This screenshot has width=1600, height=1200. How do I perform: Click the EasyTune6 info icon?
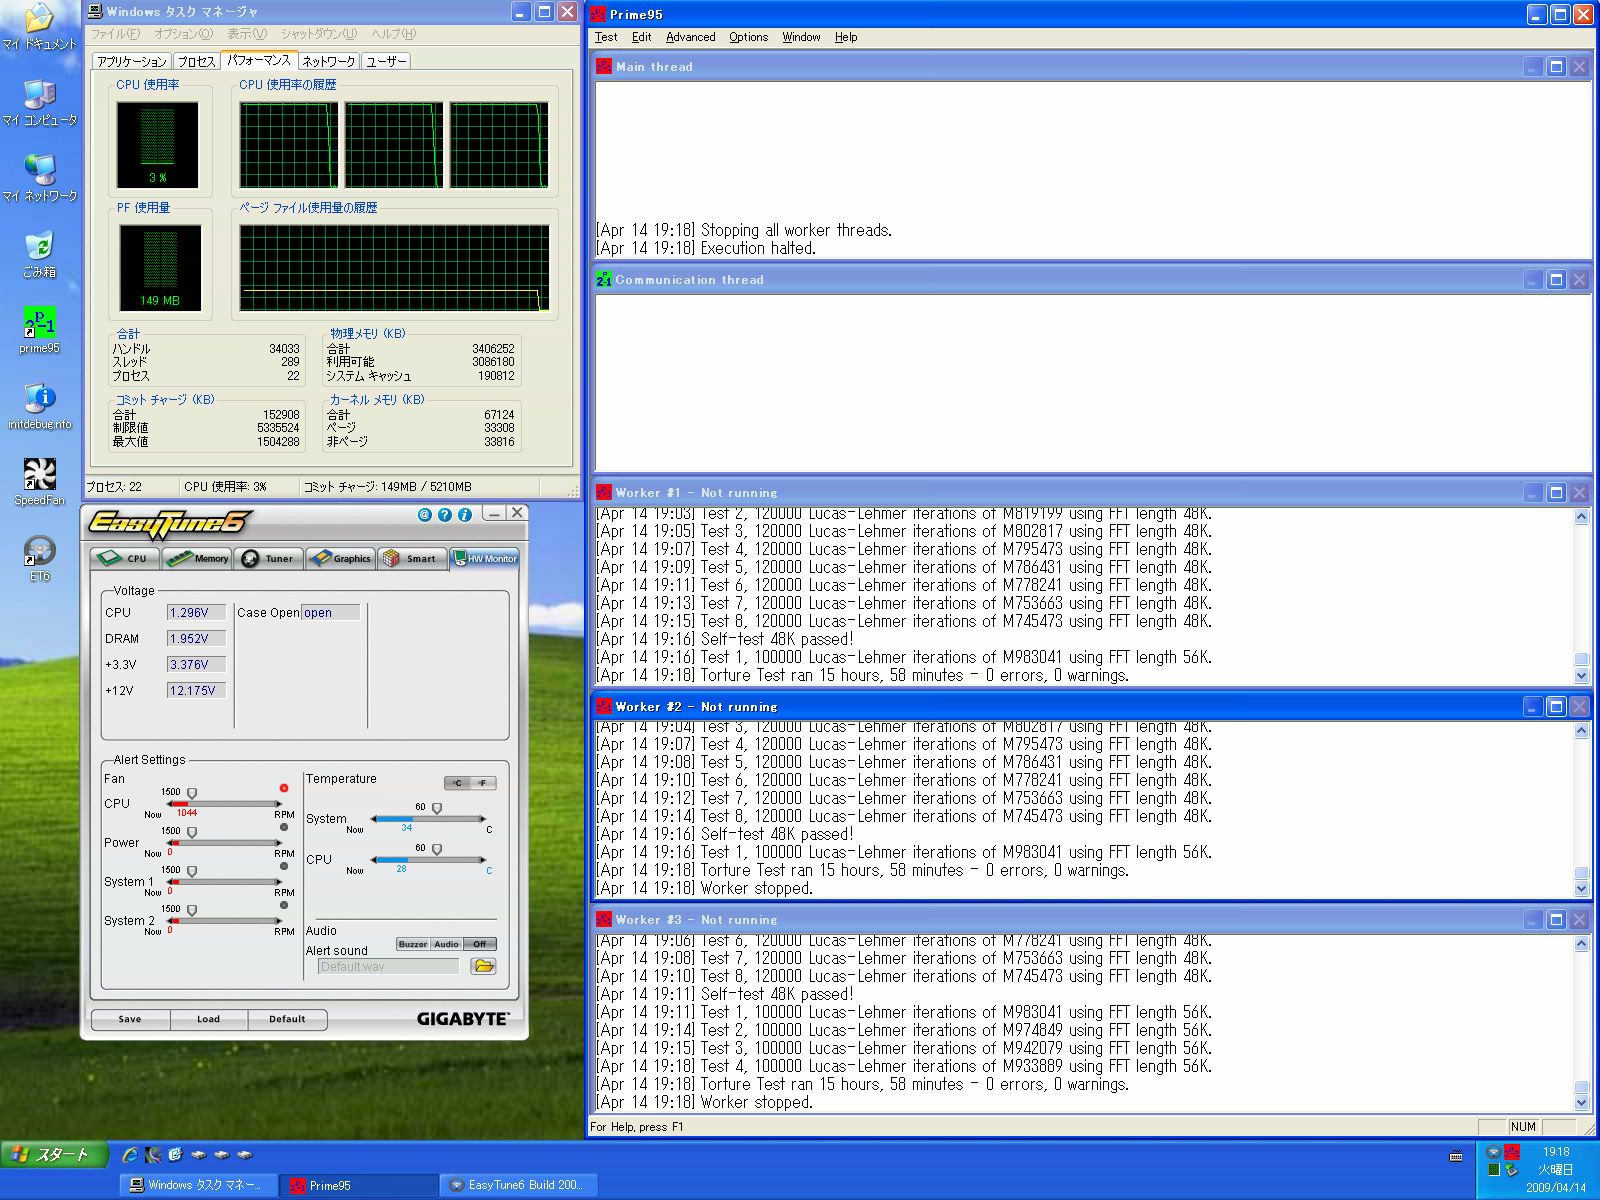[x=465, y=514]
